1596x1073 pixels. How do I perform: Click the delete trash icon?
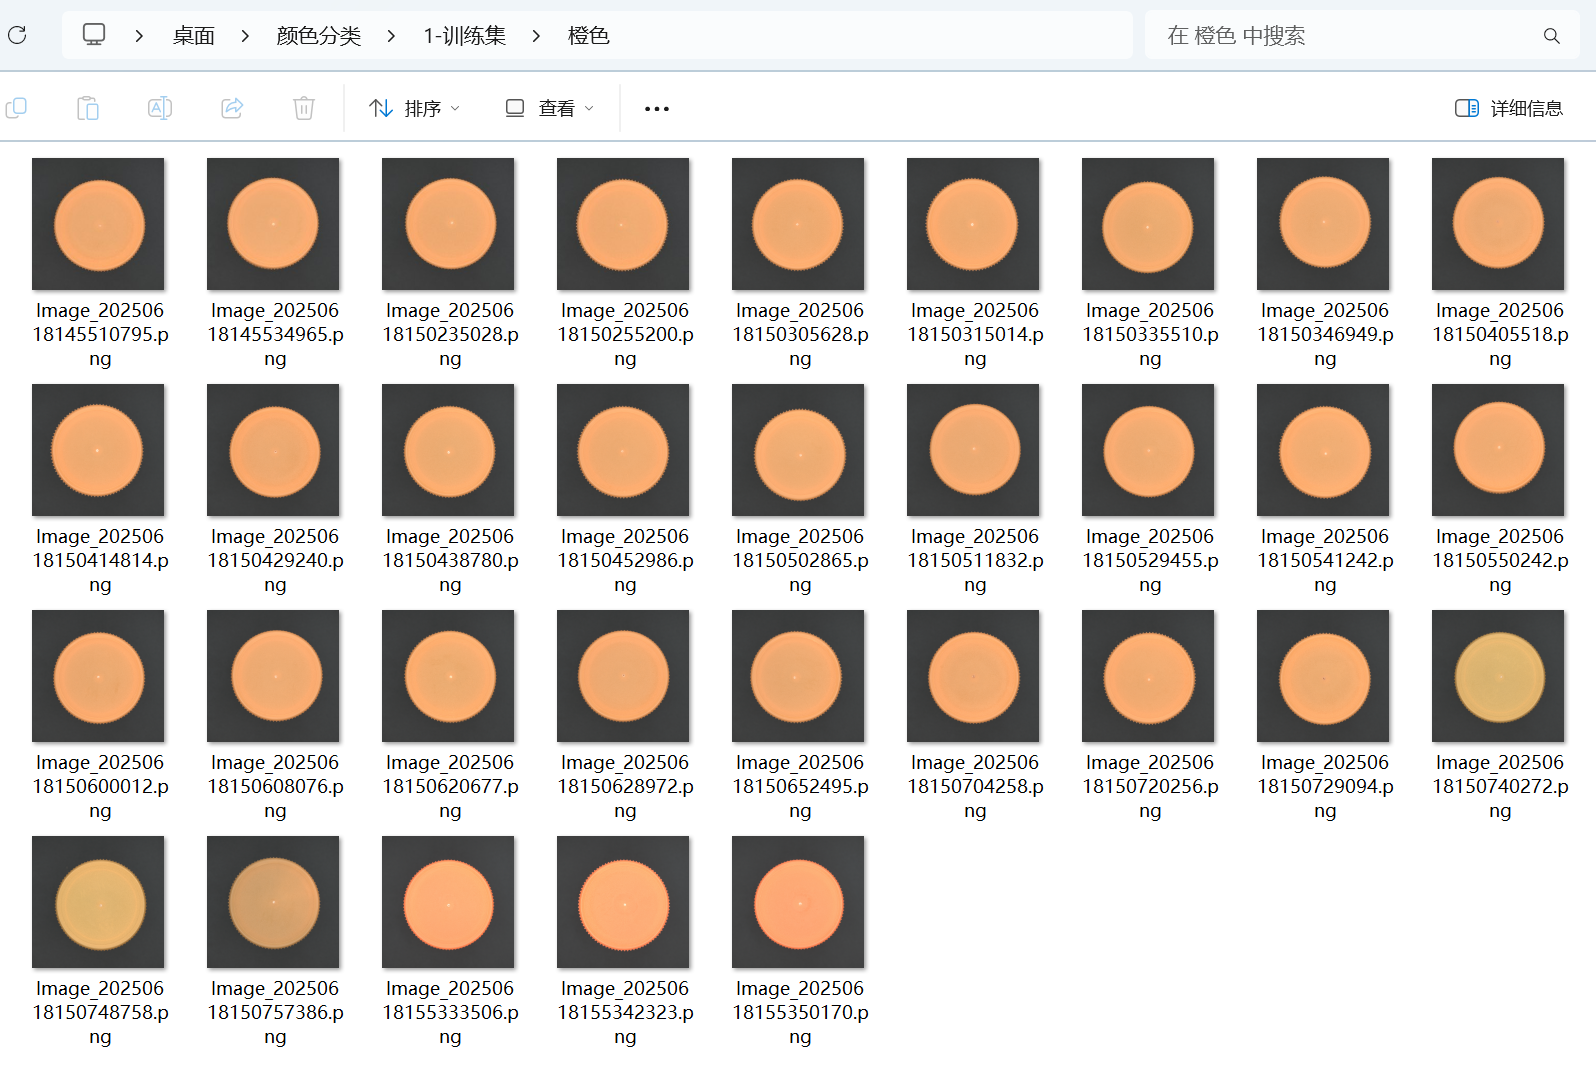pyautogui.click(x=304, y=108)
